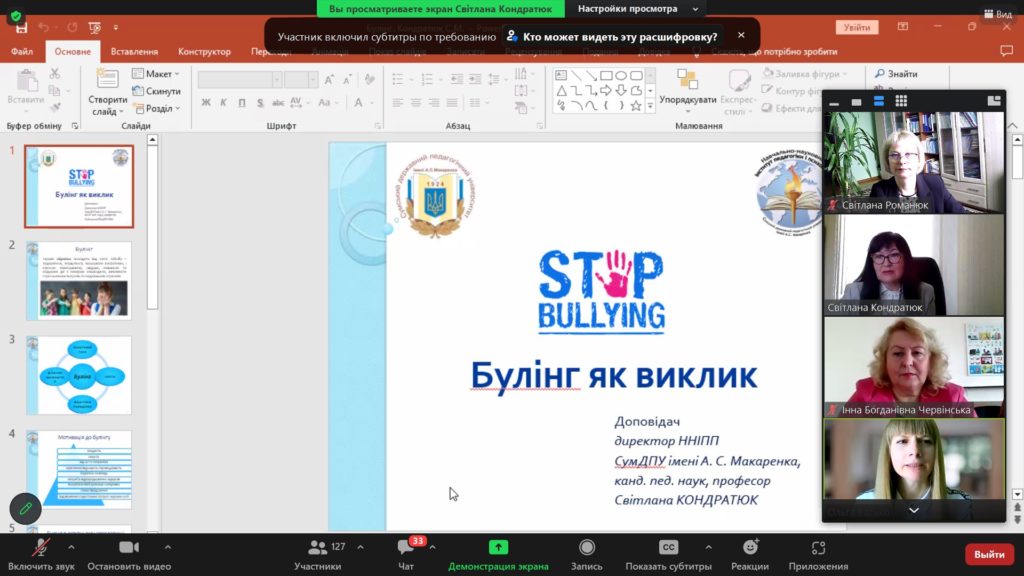
Task: Click Скинути reset slide button
Action: point(157,91)
